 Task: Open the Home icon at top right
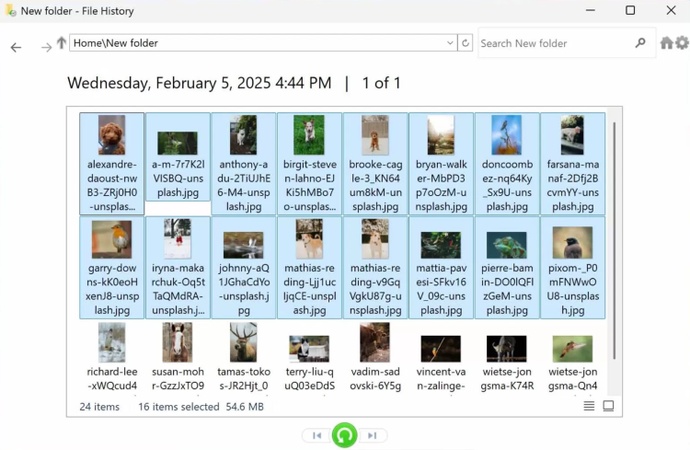[667, 43]
